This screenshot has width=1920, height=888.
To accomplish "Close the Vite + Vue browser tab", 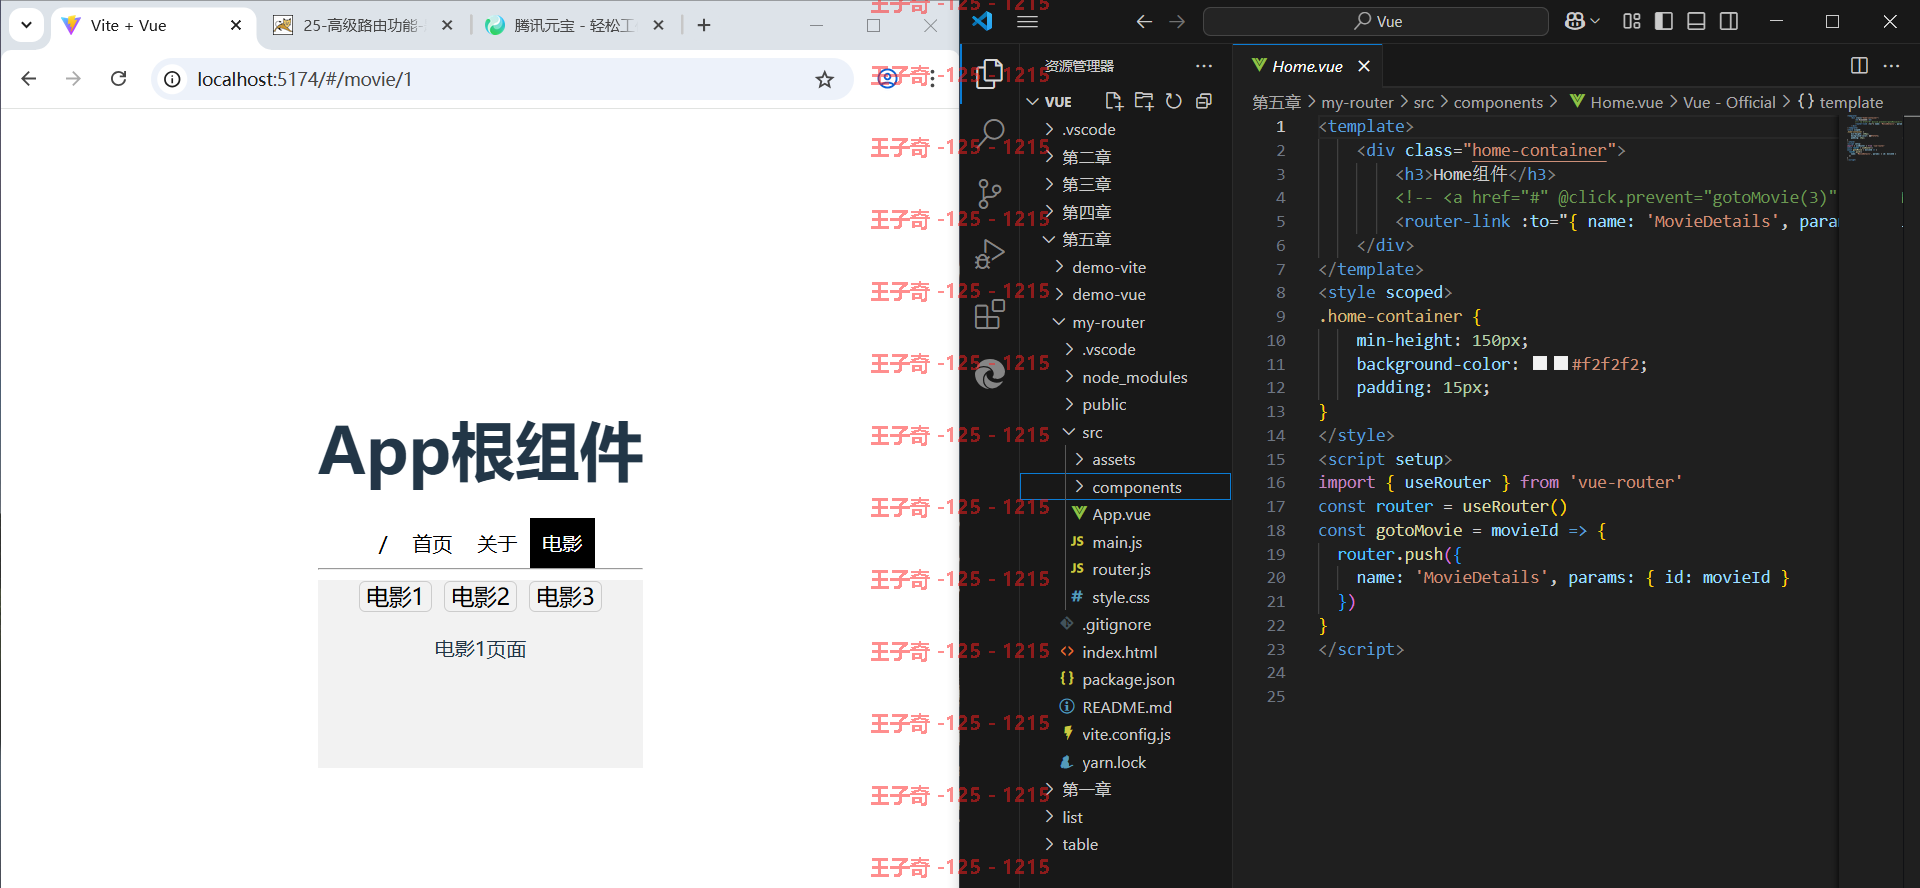I will coord(236,25).
